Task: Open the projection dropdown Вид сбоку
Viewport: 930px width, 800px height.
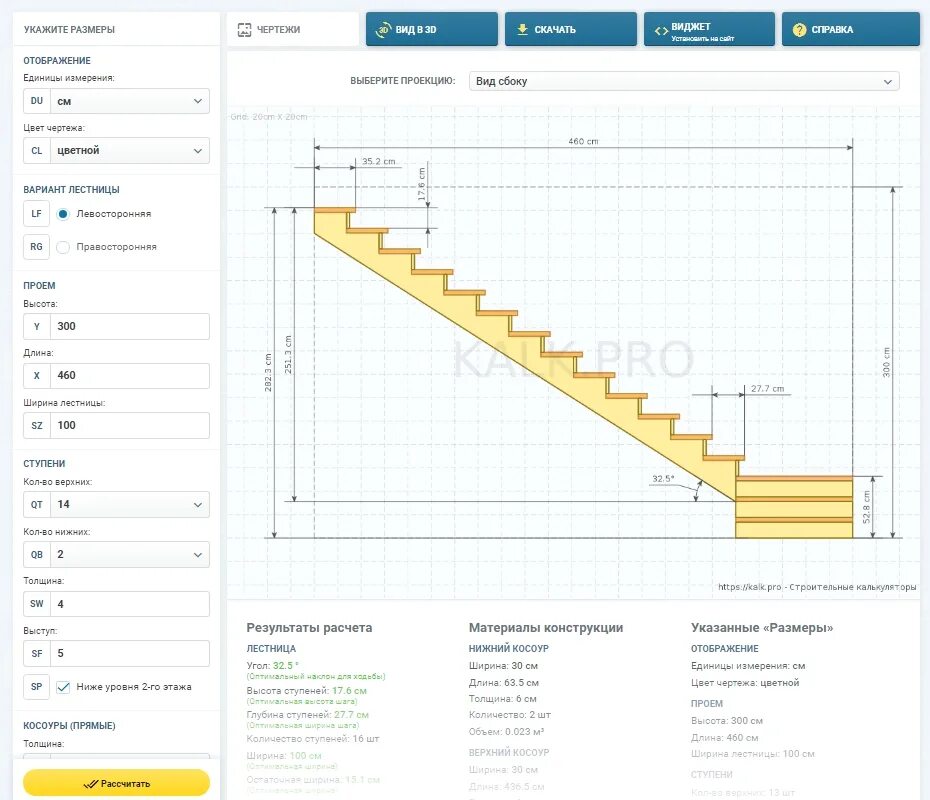Action: coord(684,81)
